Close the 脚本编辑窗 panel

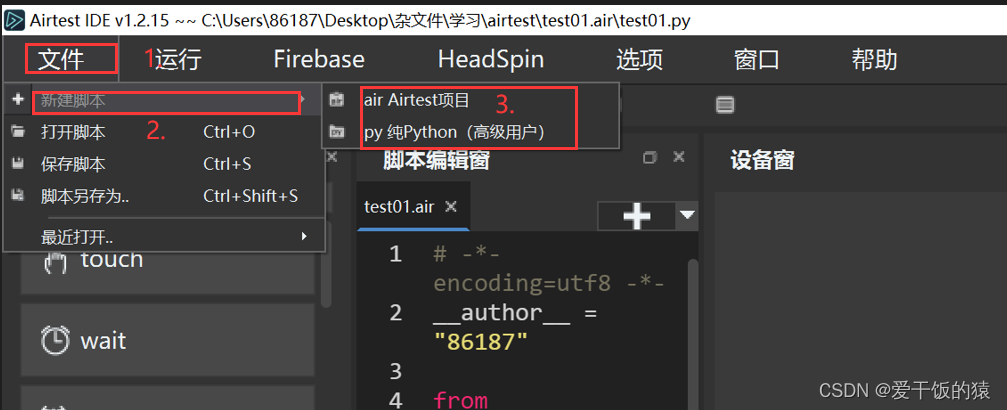tap(678, 156)
